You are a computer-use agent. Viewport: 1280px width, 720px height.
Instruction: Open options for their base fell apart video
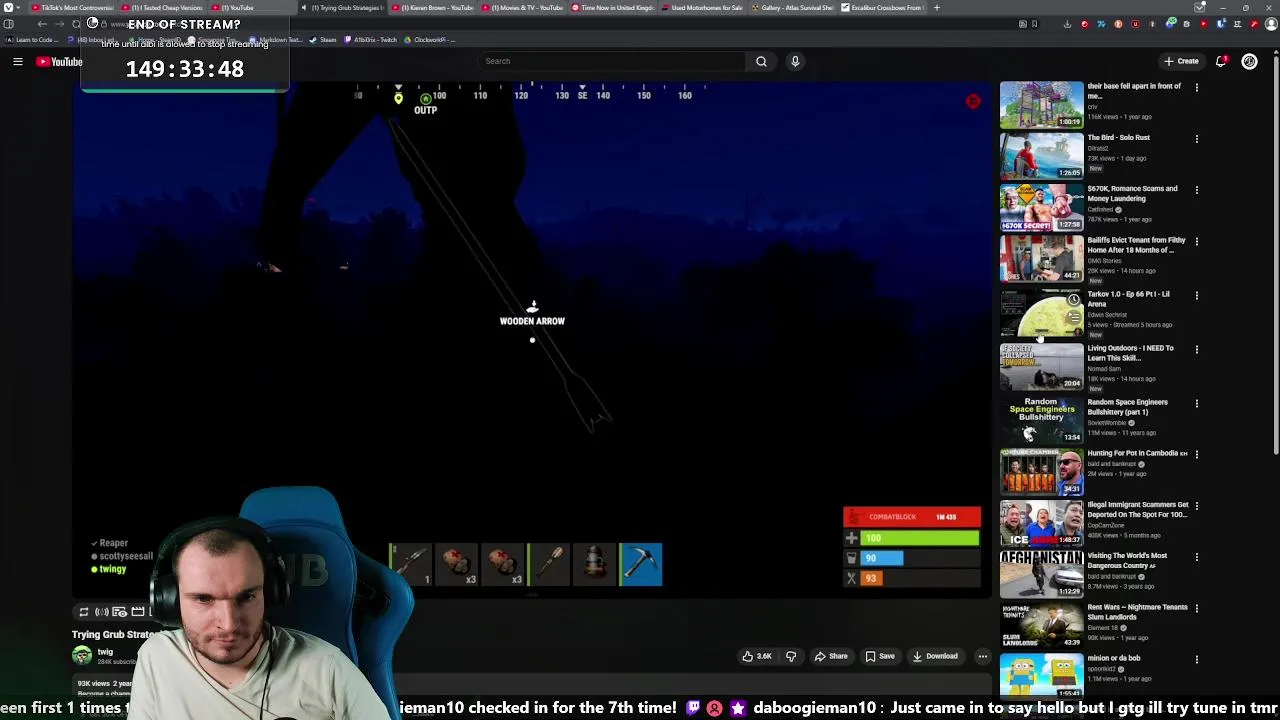1196,88
